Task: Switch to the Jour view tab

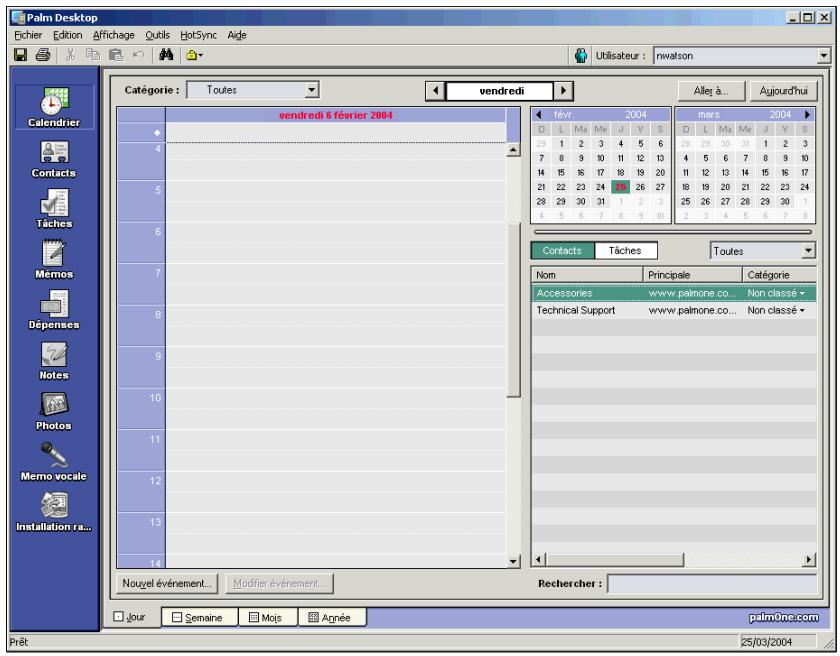Action: [131, 617]
